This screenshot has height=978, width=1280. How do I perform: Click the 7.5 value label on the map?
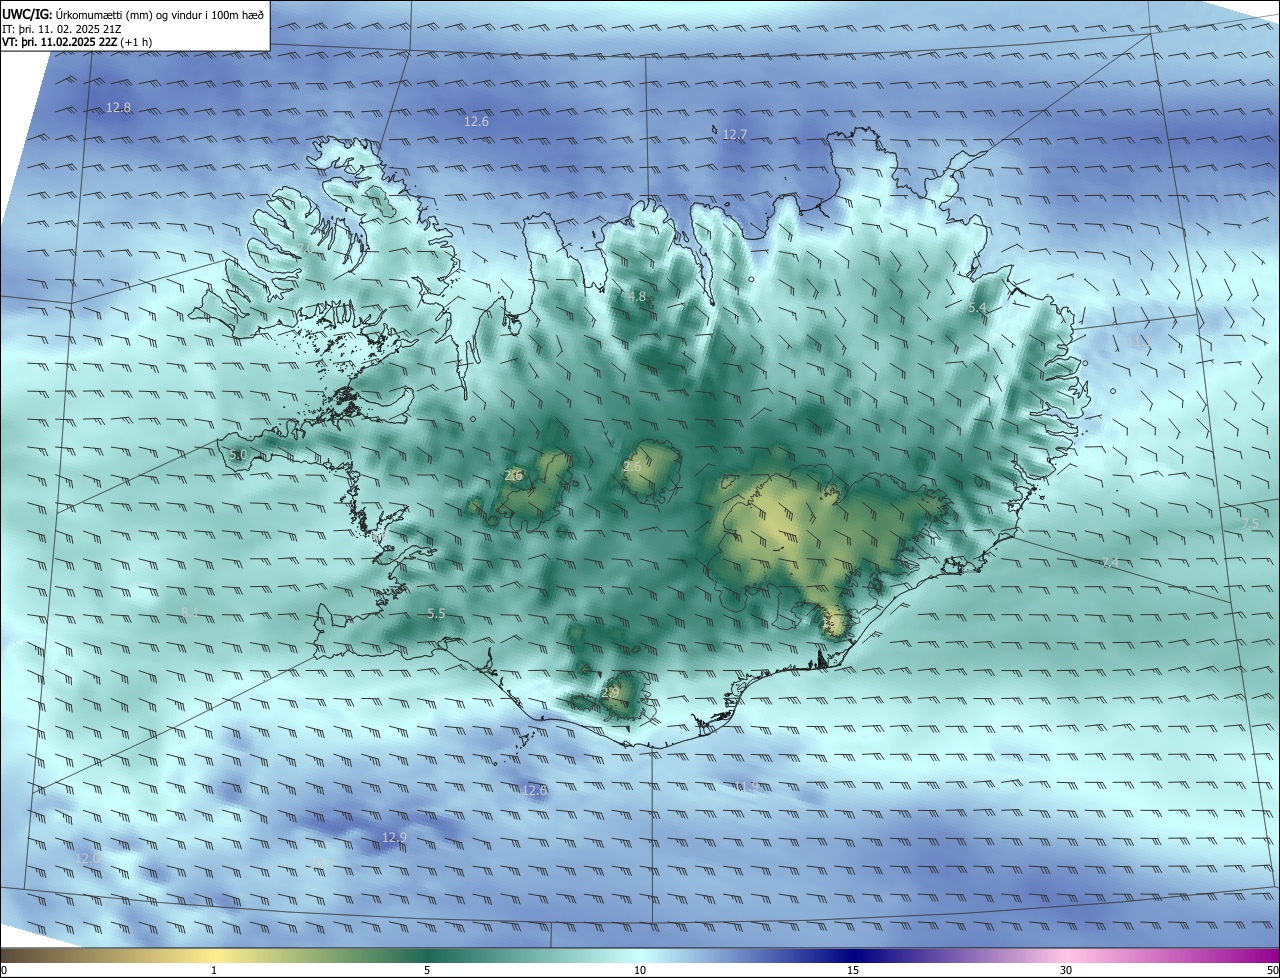1250,524
